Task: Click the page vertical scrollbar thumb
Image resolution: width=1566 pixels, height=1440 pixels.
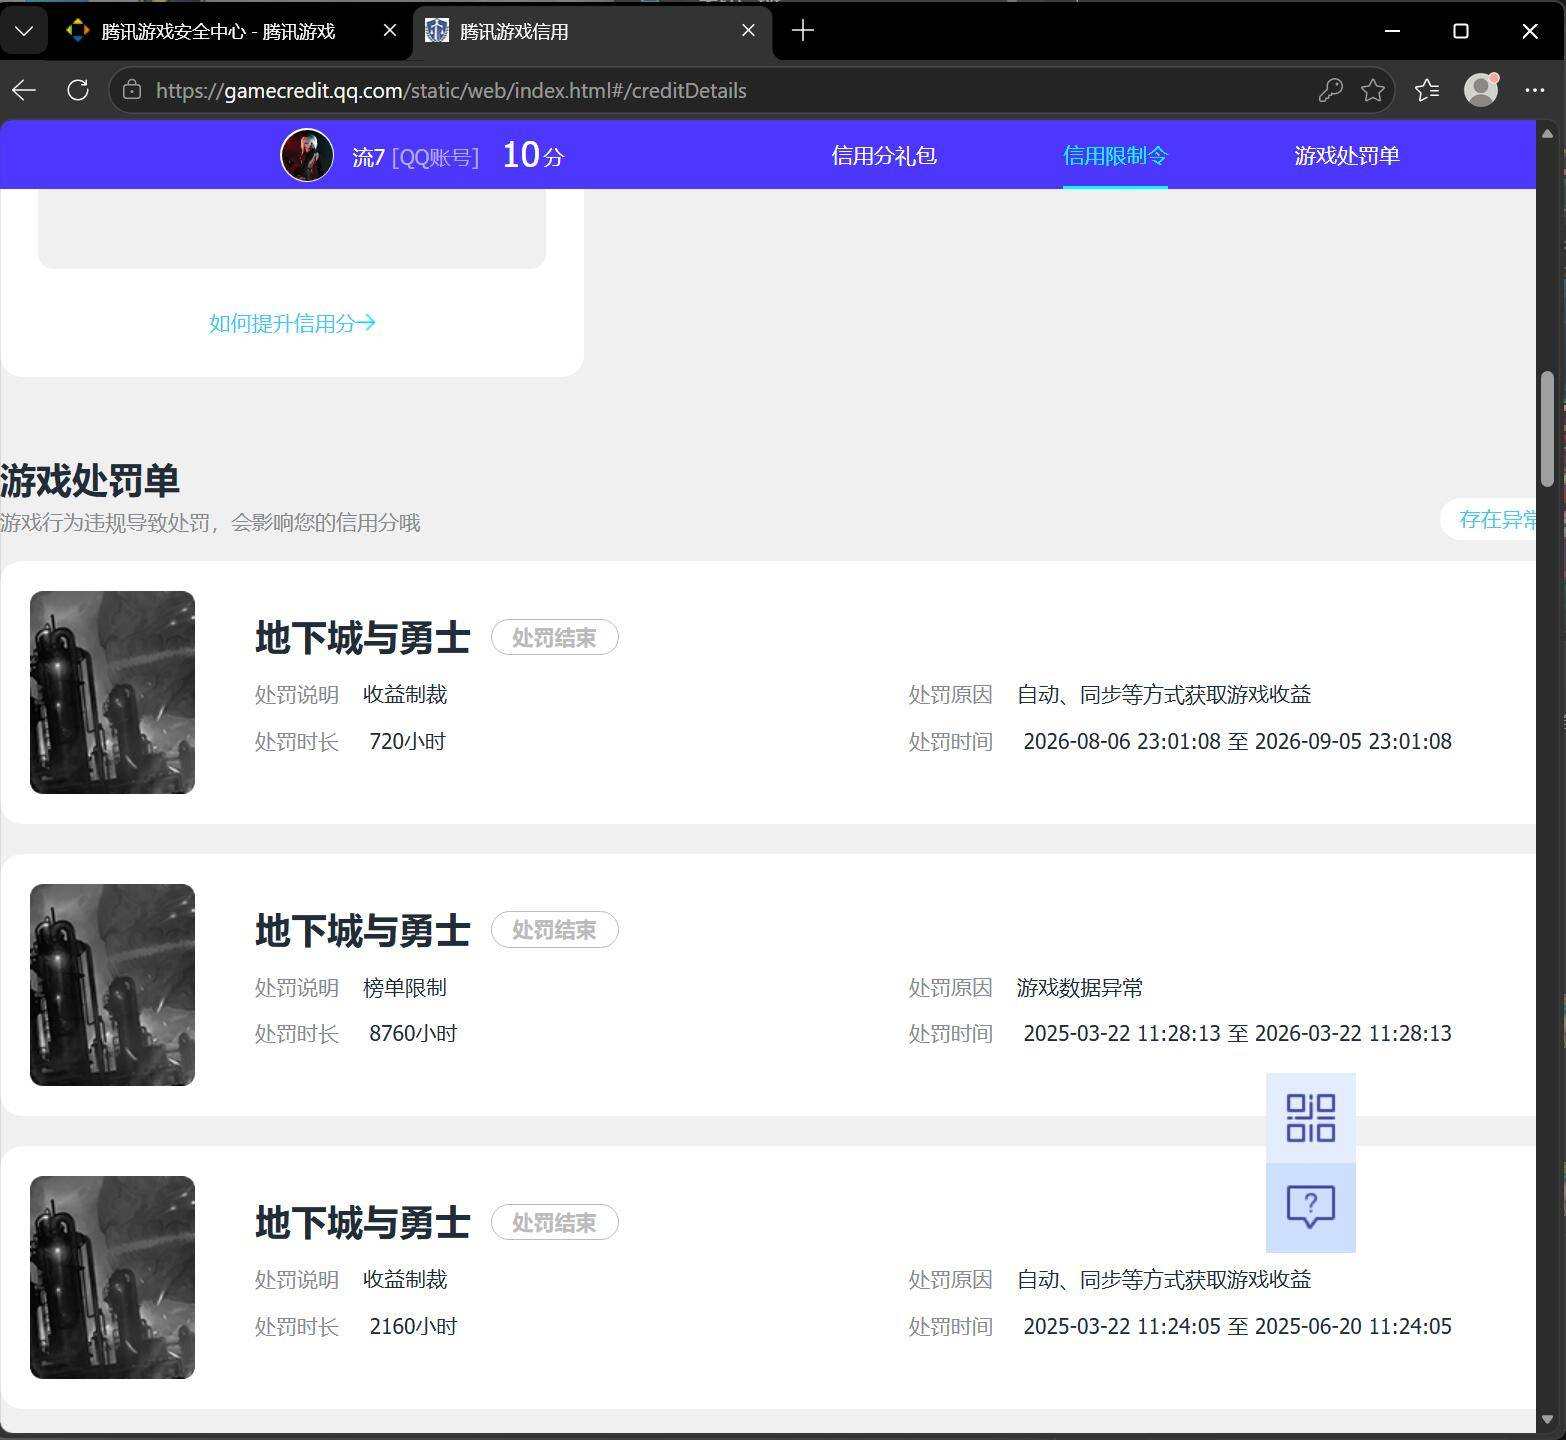Action: pos(1548,429)
